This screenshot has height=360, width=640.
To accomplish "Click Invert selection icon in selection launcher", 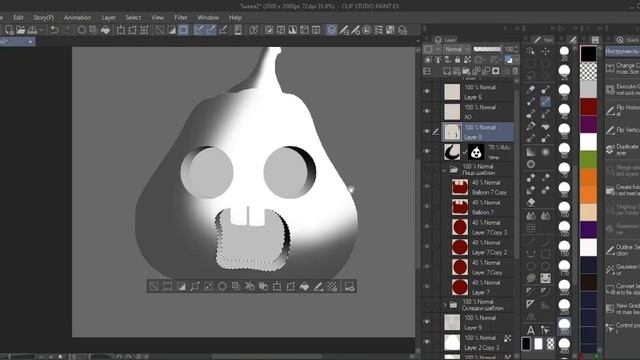I will pos(181,286).
